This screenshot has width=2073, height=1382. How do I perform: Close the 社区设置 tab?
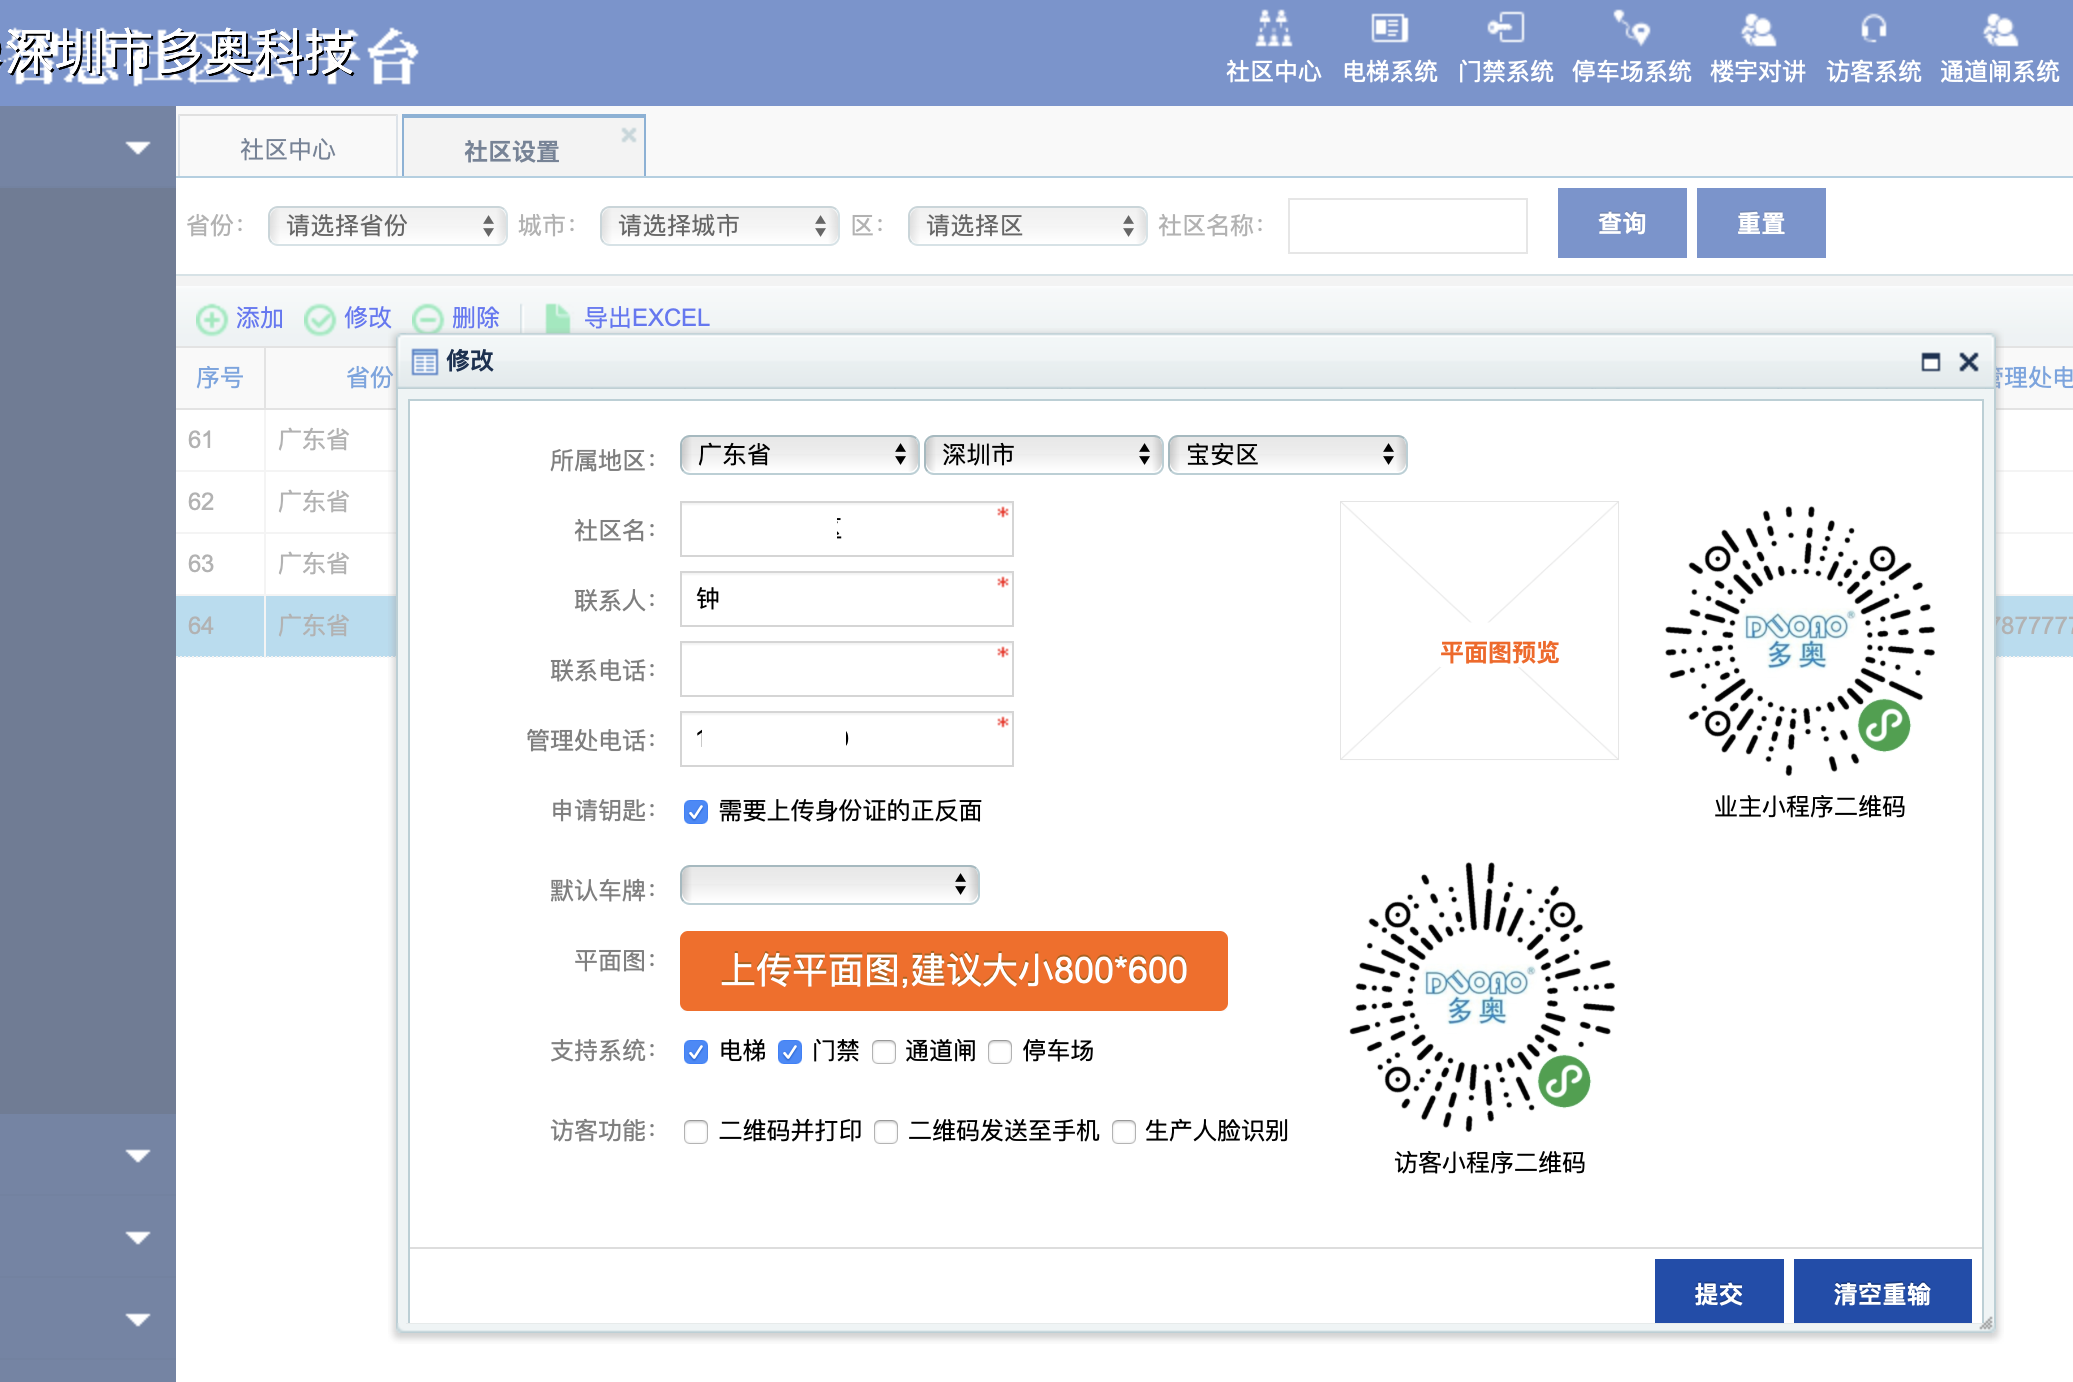pyautogui.click(x=629, y=133)
